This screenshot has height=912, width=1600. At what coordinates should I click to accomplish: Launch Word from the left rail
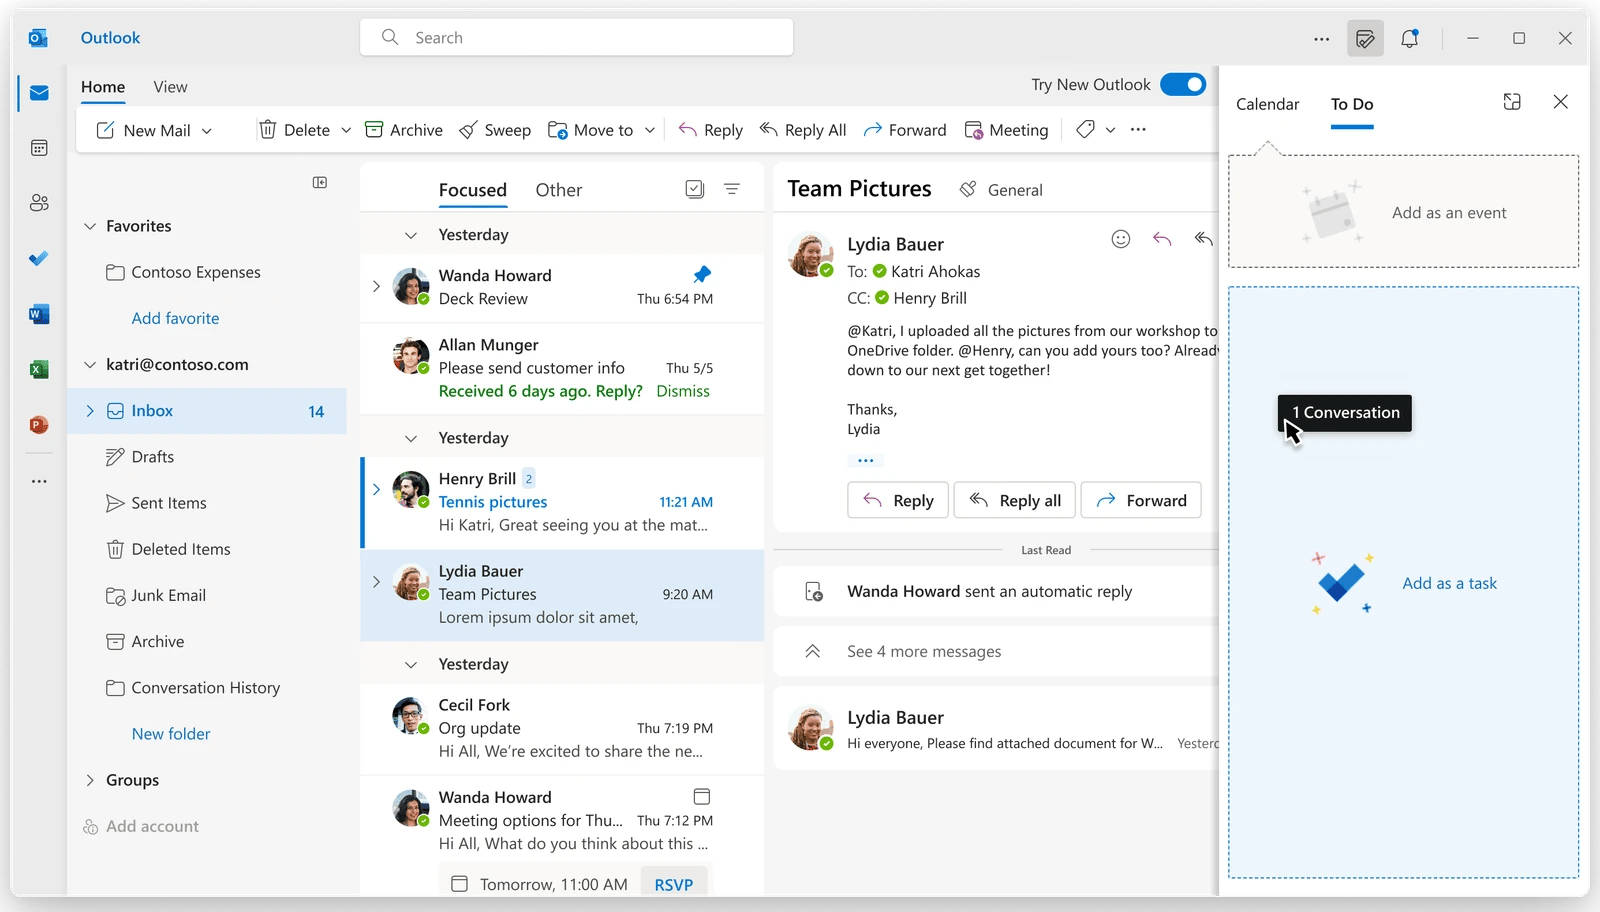39,314
